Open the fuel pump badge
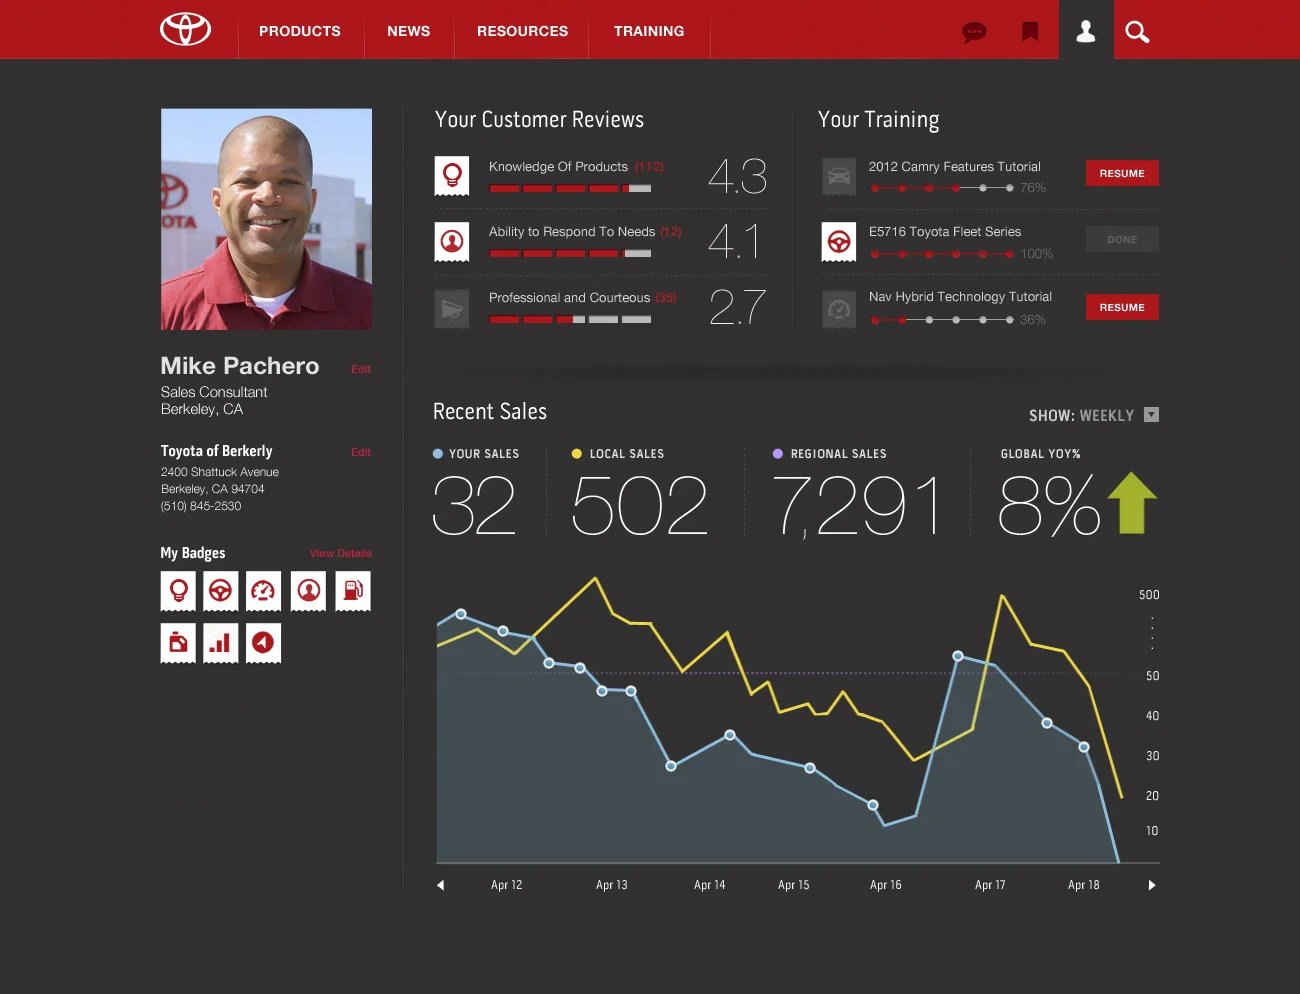The height and width of the screenshot is (994, 1300). (x=353, y=591)
